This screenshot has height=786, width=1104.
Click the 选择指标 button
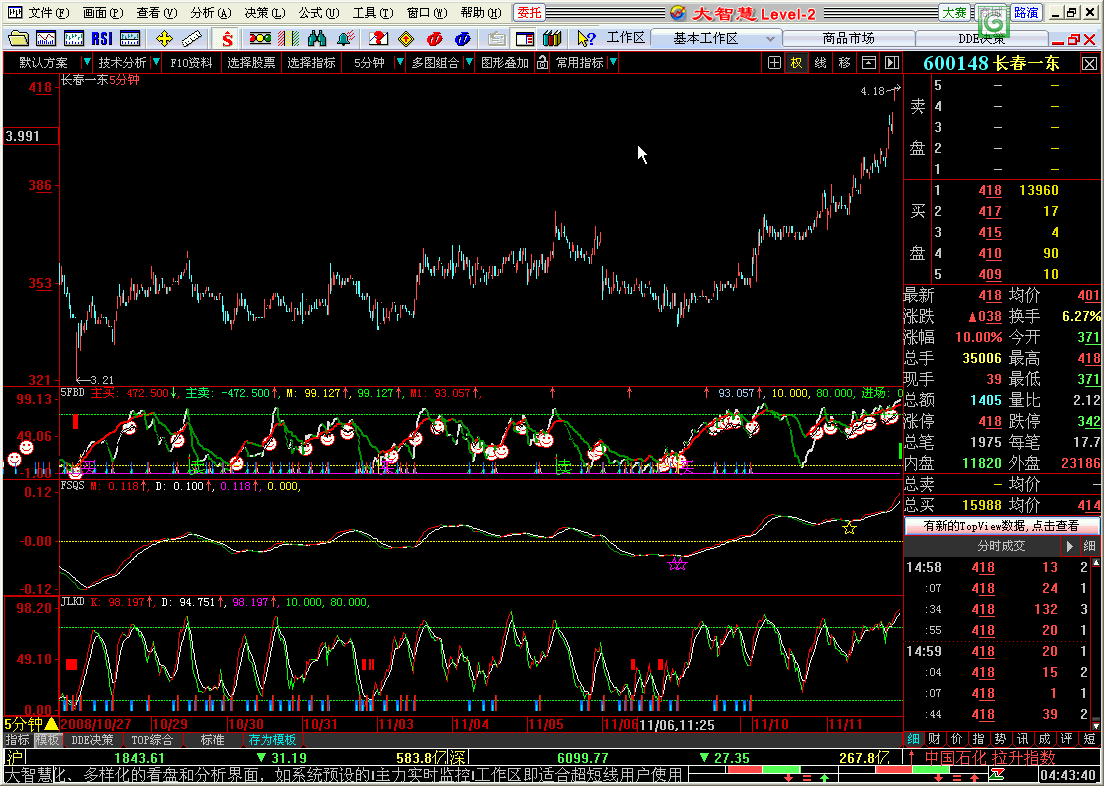tap(311, 63)
